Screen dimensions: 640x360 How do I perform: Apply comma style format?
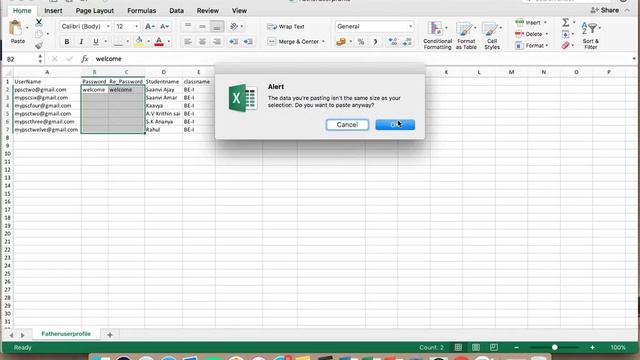coord(376,42)
